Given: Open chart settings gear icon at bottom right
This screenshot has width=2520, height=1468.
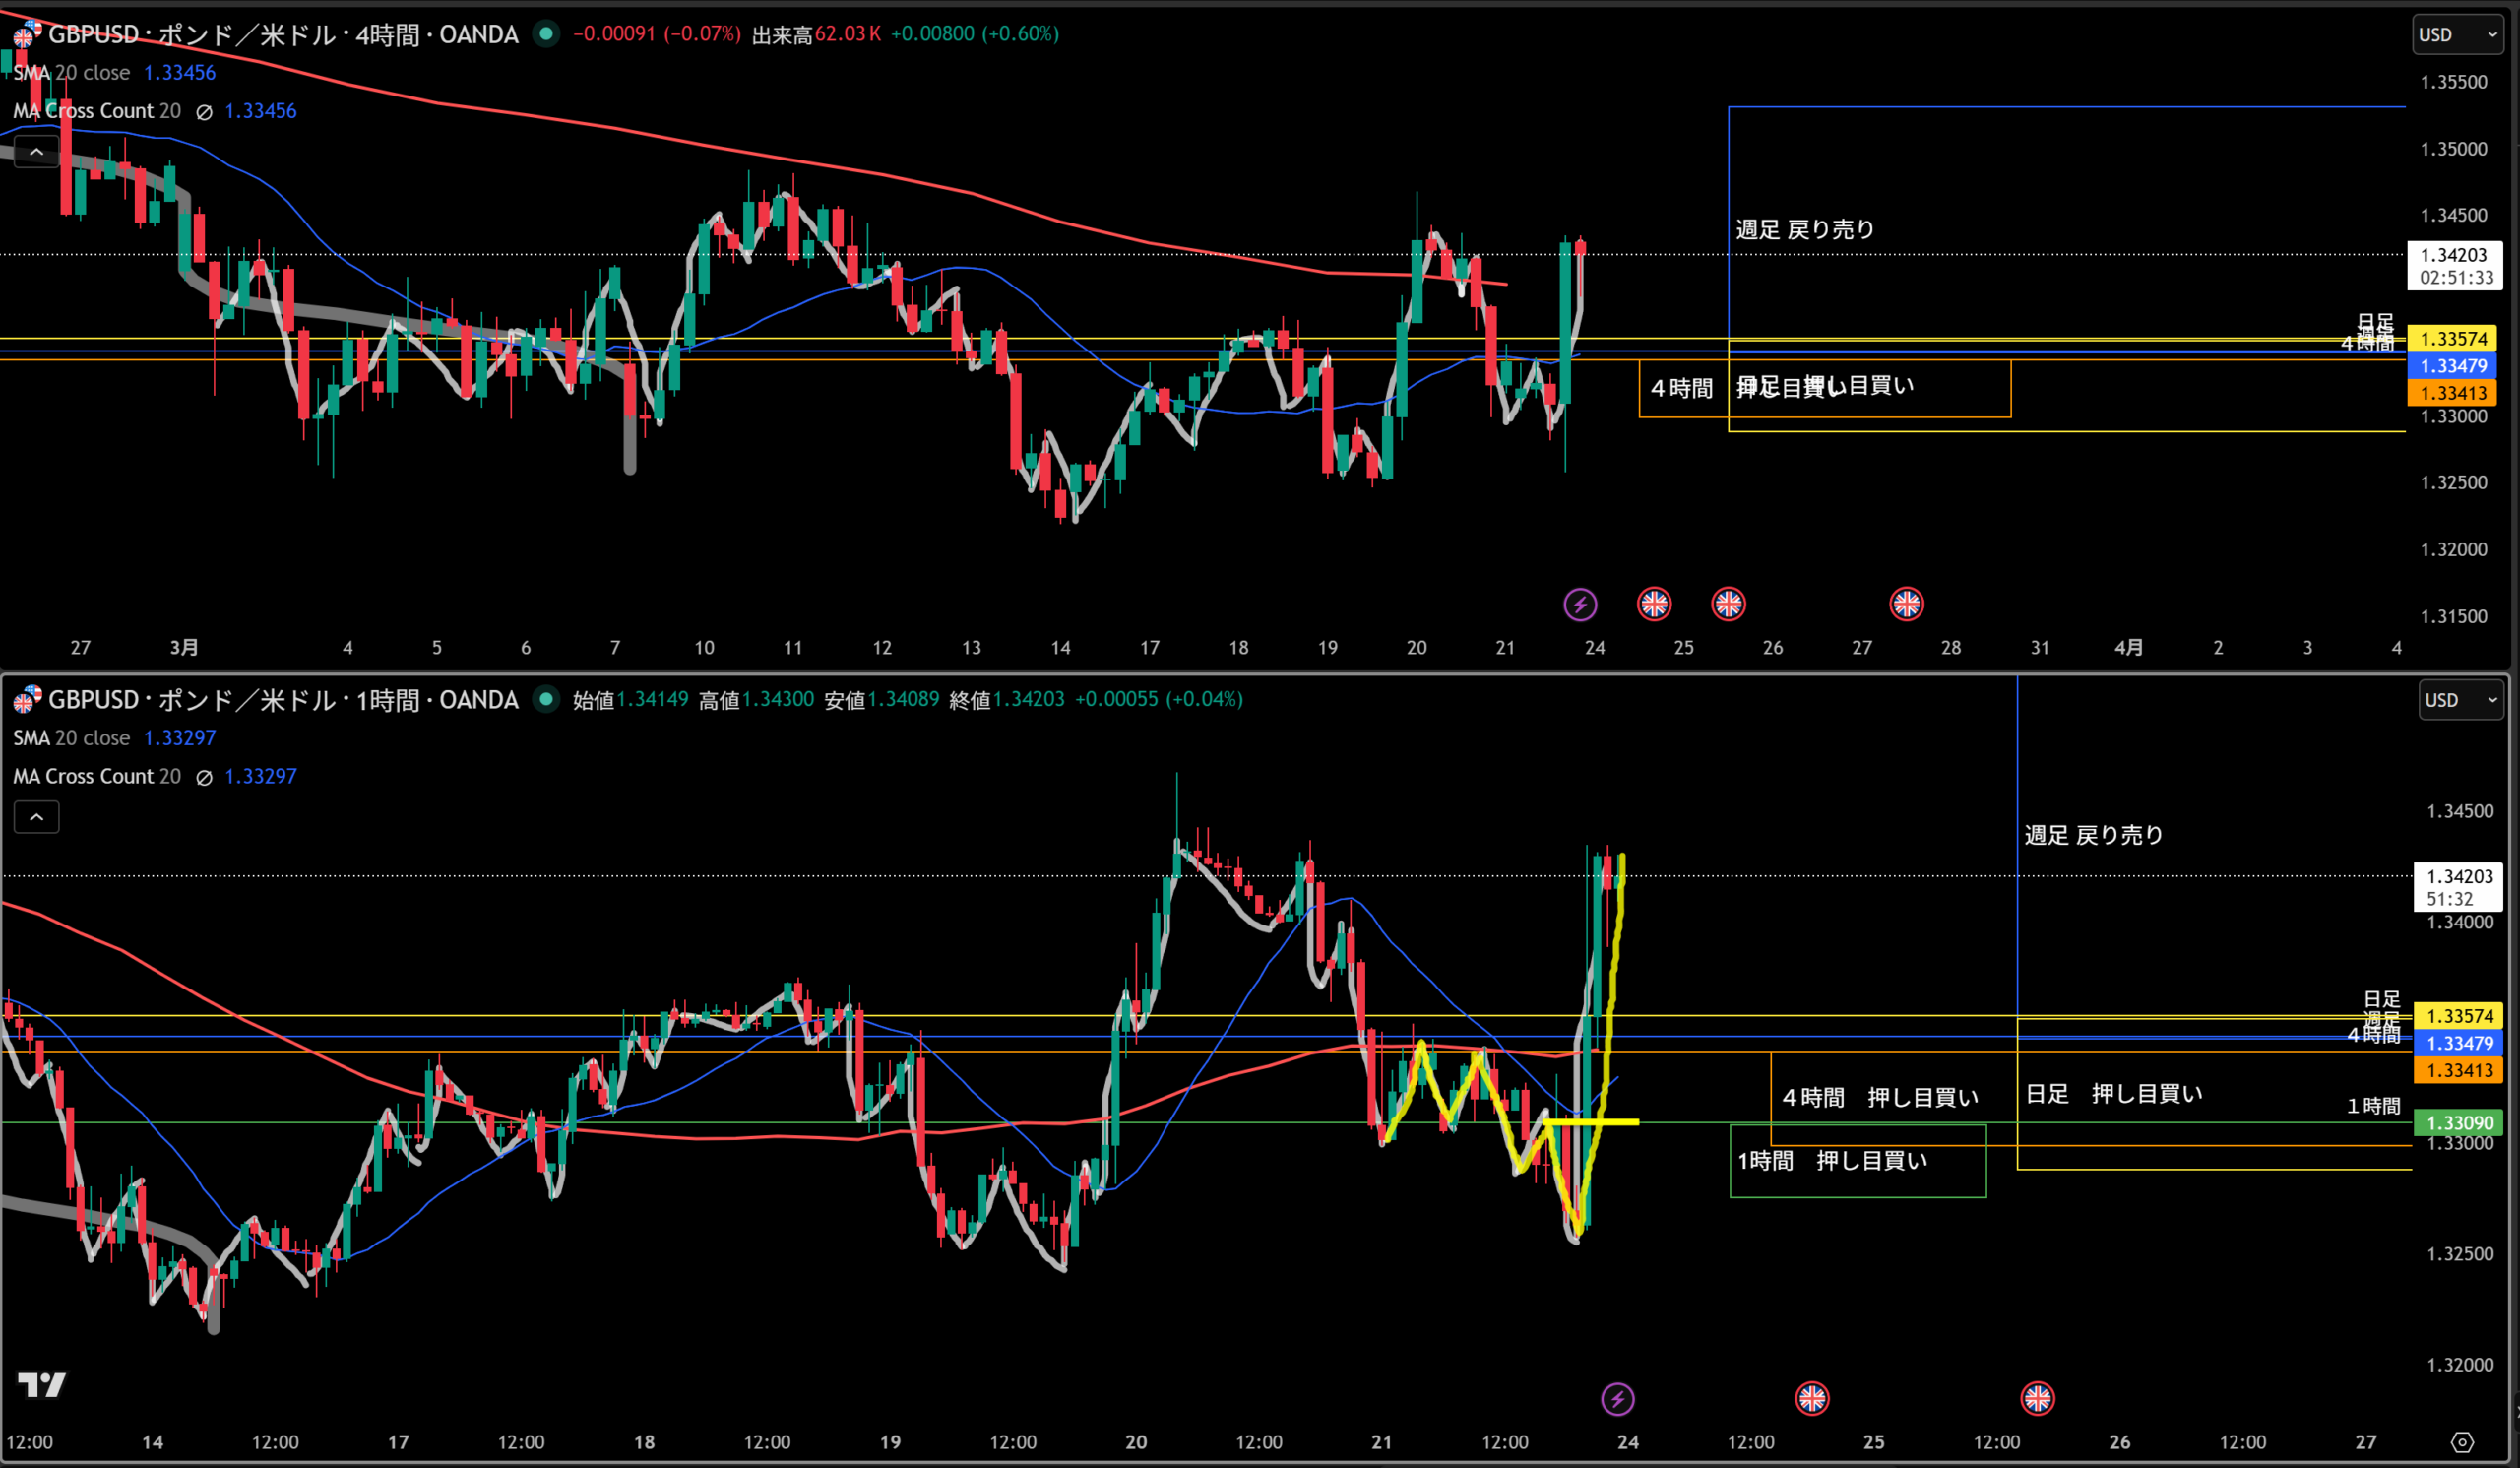Looking at the screenshot, I should [x=2462, y=1442].
